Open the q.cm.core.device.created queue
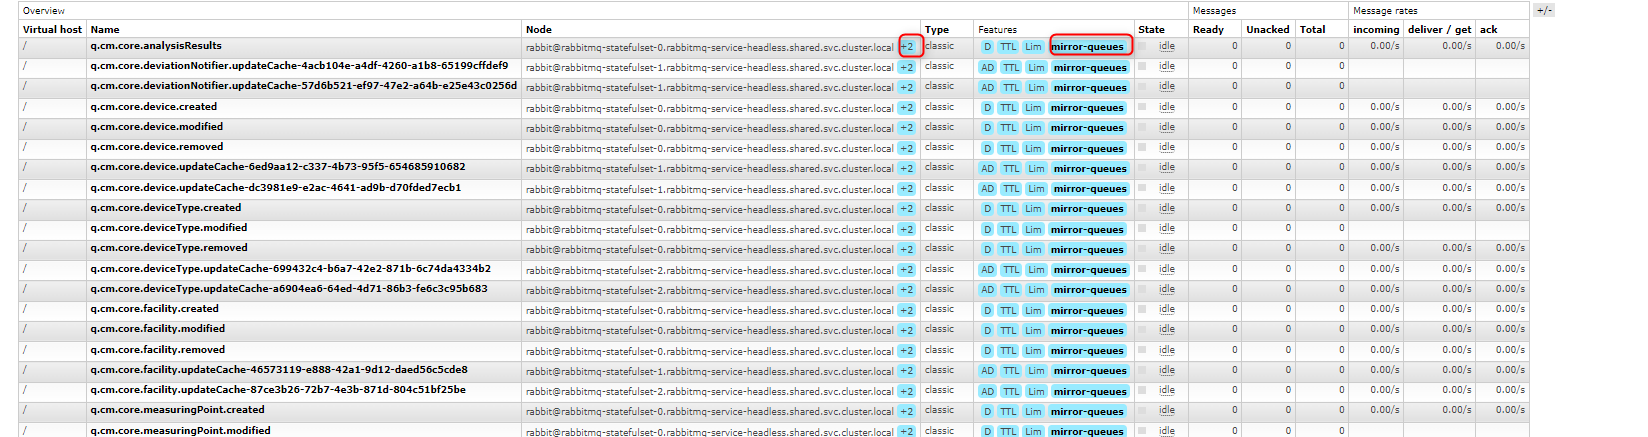This screenshot has width=1648, height=437. [x=153, y=107]
